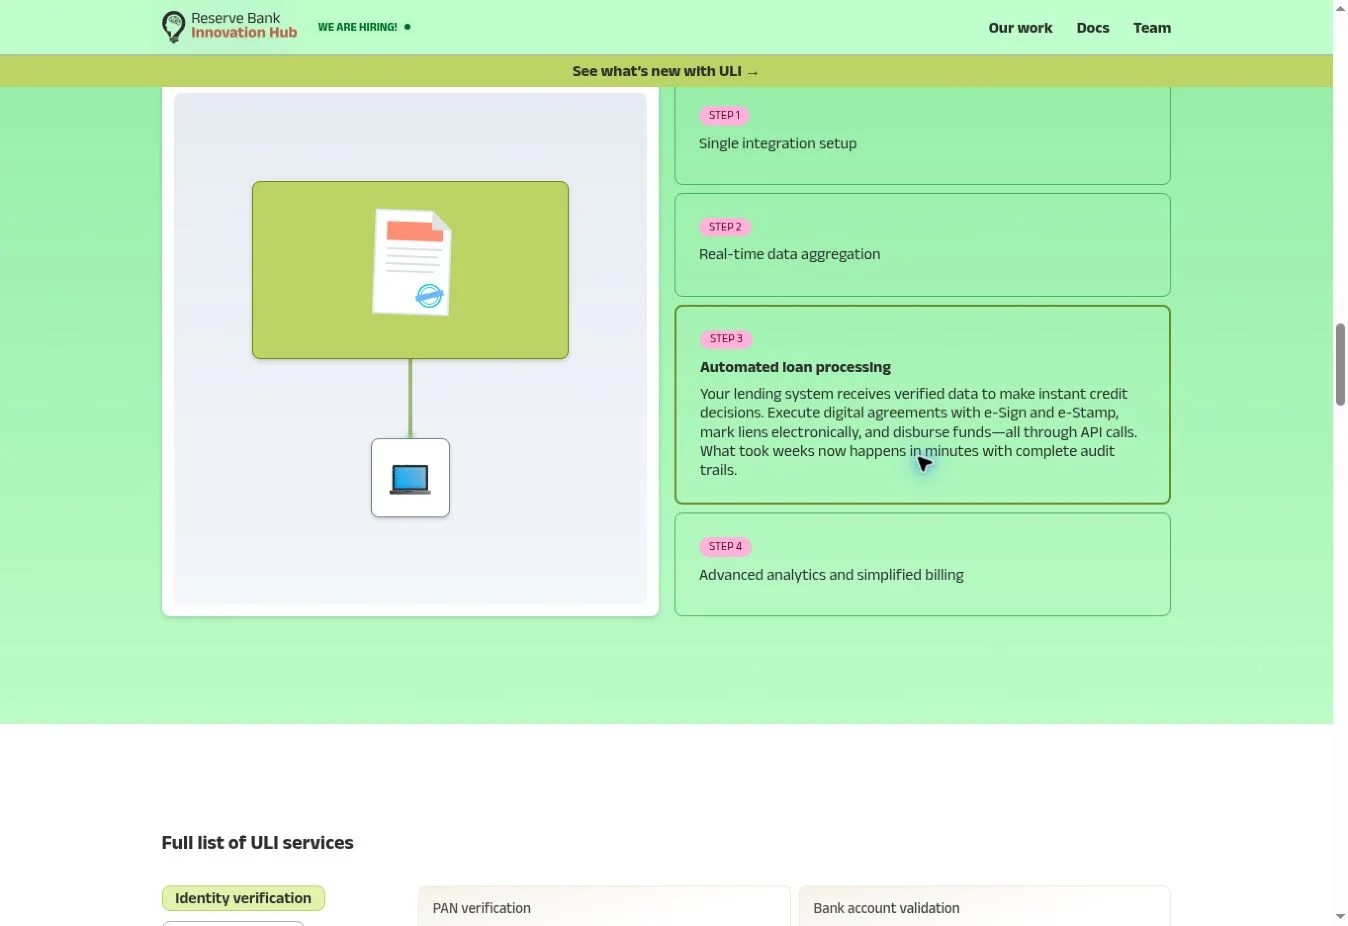Collapse Step 3 Automated loan processing

coord(922,404)
